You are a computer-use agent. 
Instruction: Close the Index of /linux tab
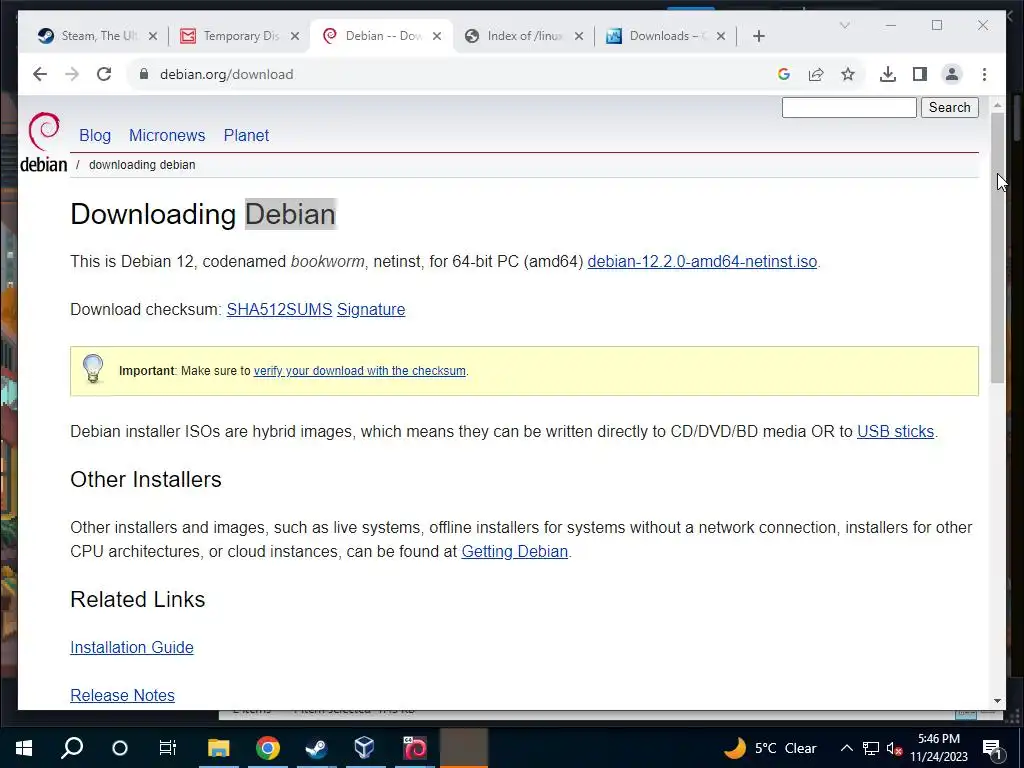[x=579, y=36]
